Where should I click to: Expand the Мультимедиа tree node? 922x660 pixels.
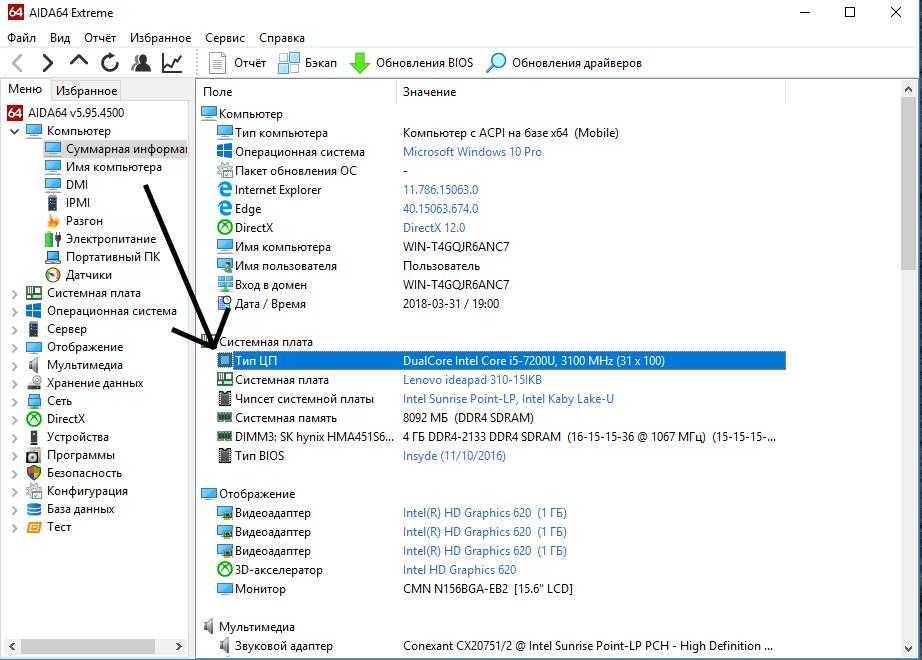[x=15, y=366]
